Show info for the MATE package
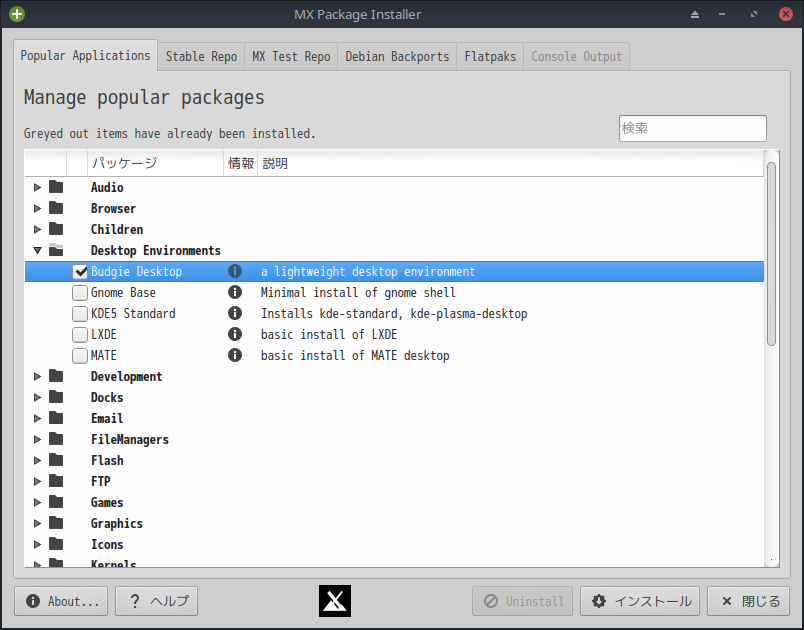804x630 pixels. tap(235, 355)
